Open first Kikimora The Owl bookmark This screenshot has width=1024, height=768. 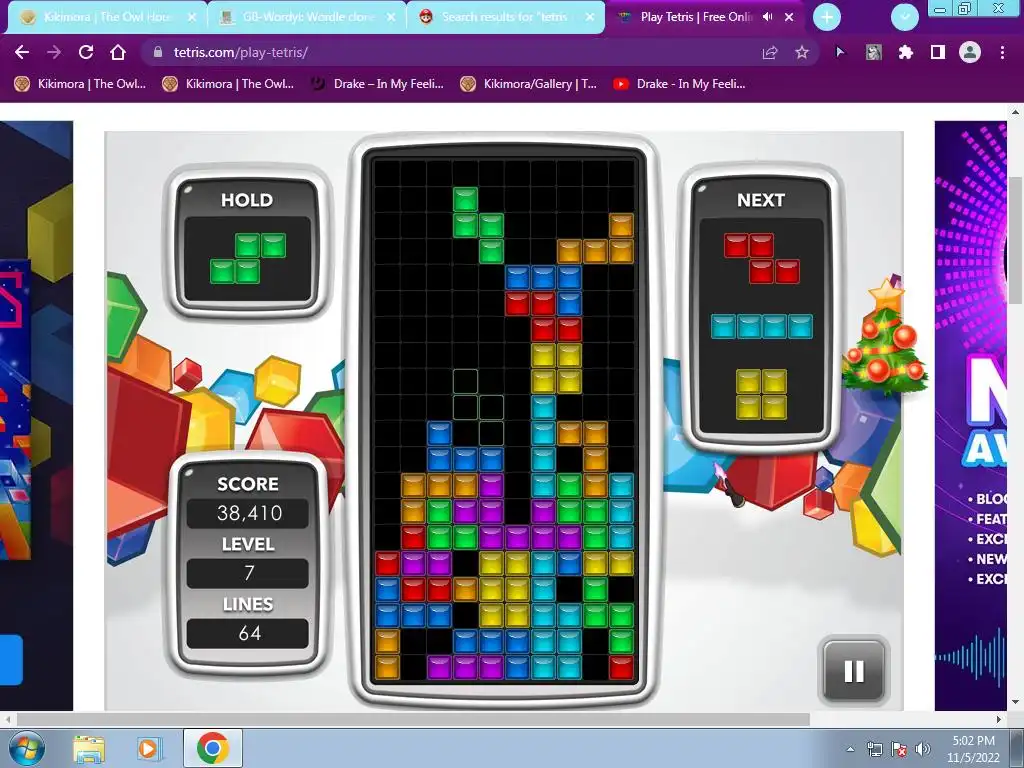[80, 84]
